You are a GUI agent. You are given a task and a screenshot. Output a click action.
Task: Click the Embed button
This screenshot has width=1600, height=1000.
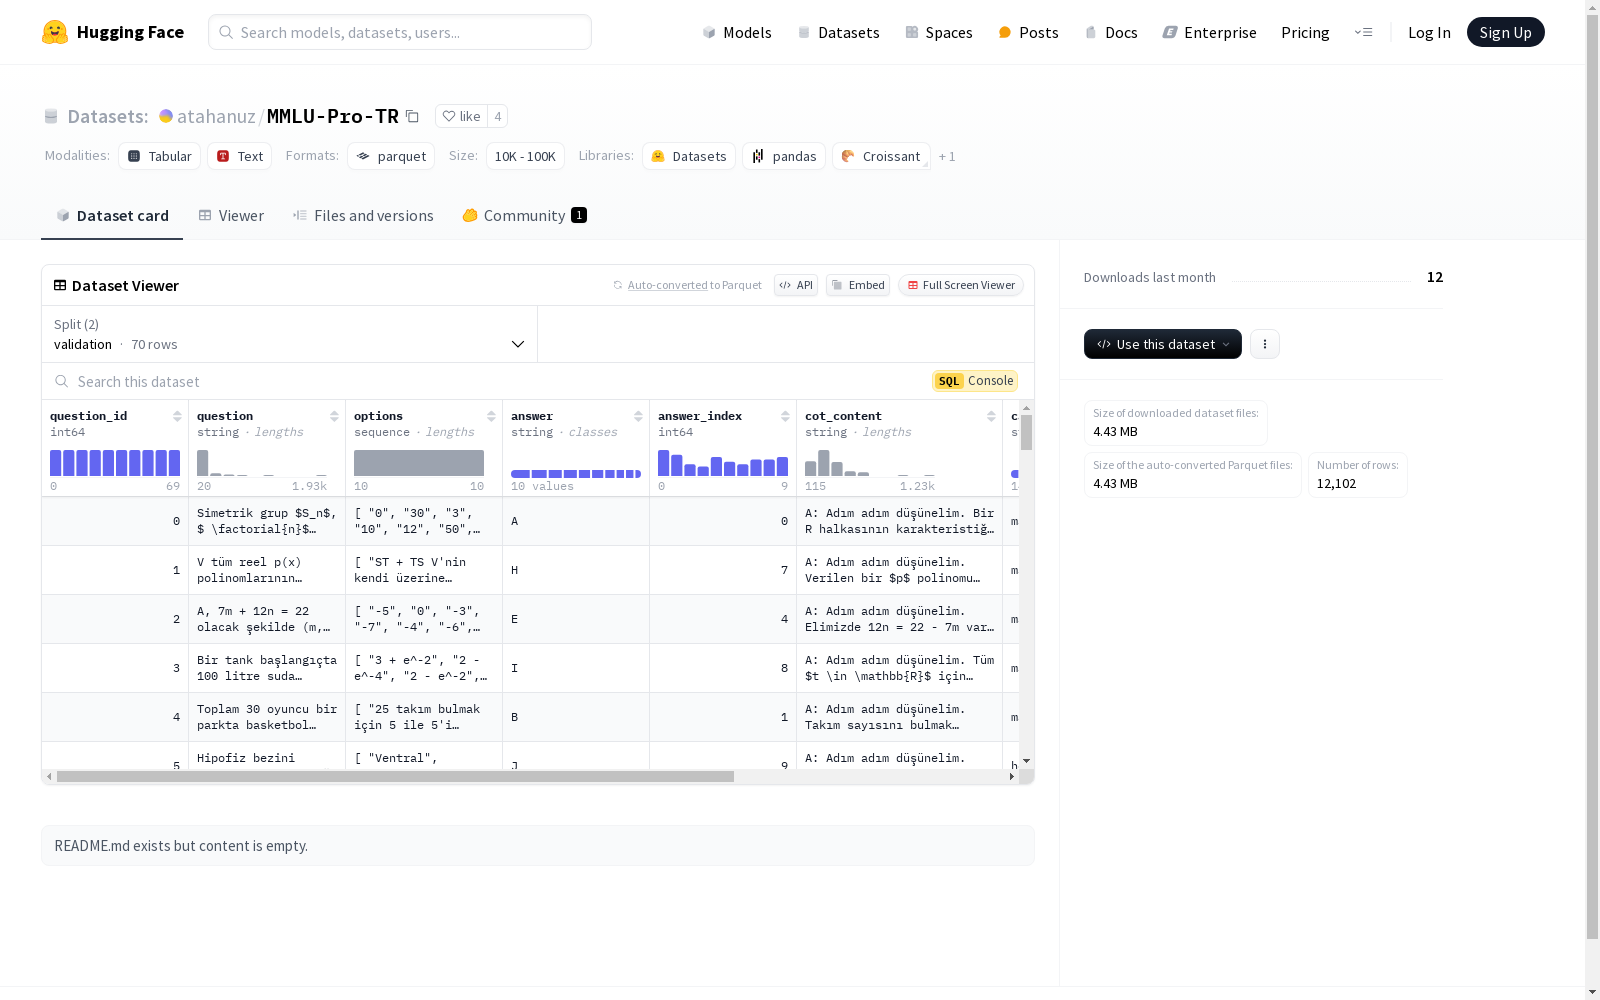coord(858,285)
